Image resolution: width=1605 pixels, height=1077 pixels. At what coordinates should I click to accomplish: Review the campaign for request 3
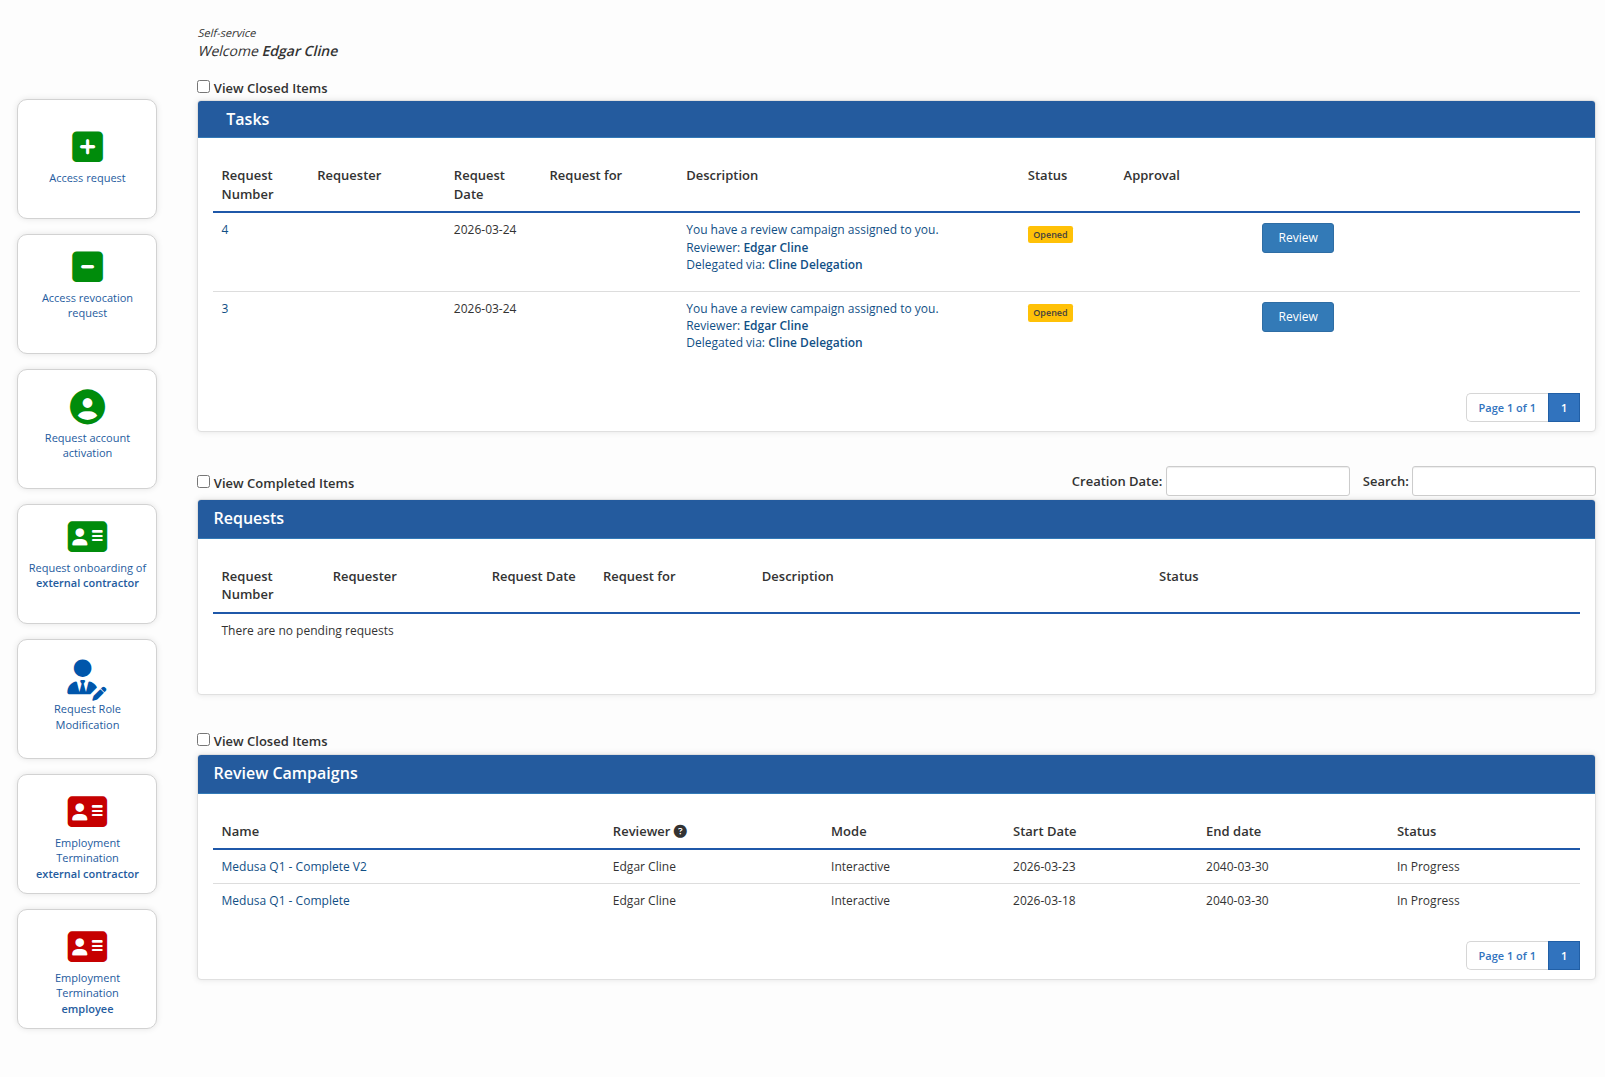(x=1297, y=316)
